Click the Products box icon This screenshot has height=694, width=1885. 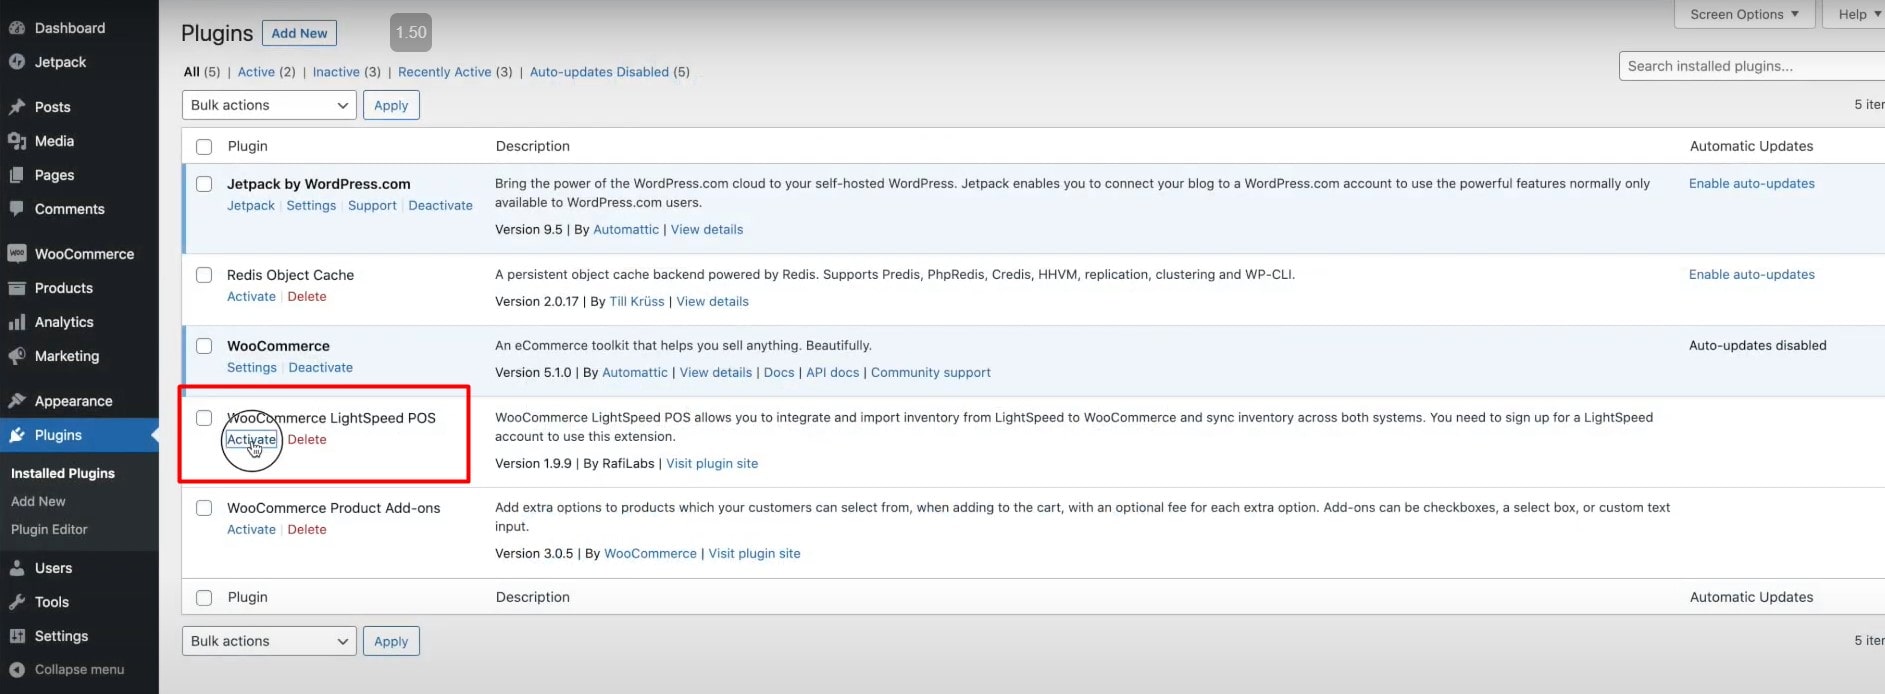click(17, 288)
